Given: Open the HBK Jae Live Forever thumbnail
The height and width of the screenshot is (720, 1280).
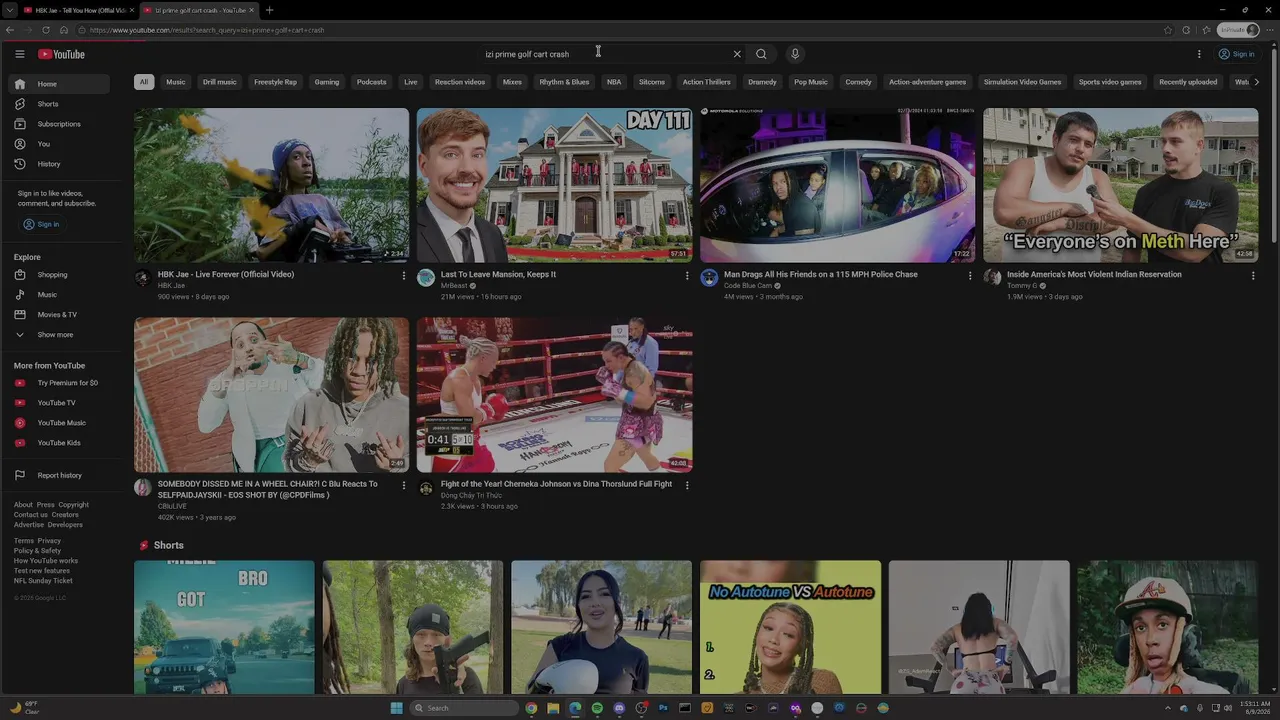Looking at the screenshot, I should click(272, 185).
